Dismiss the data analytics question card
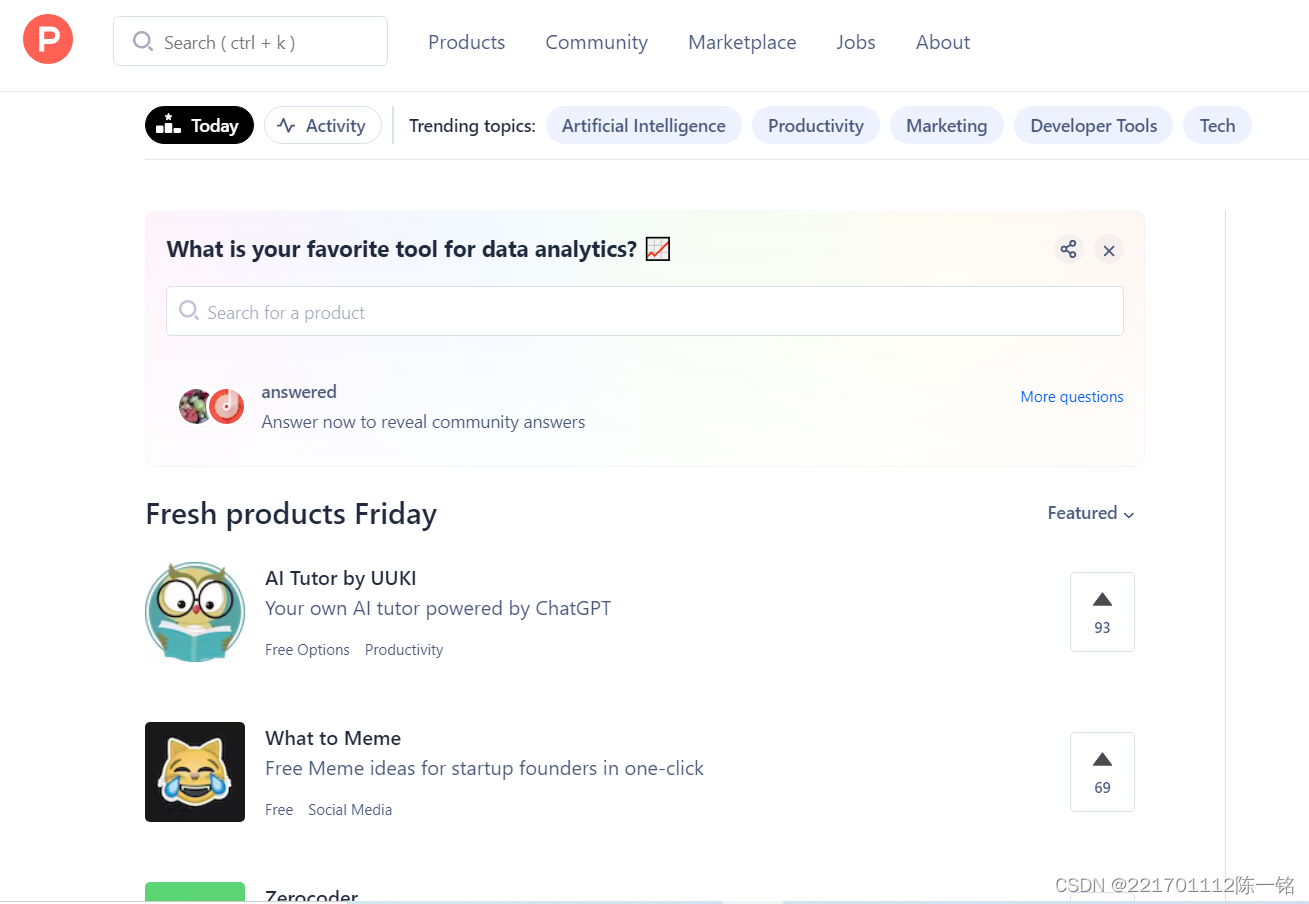Image resolution: width=1309 pixels, height=904 pixels. point(1109,250)
